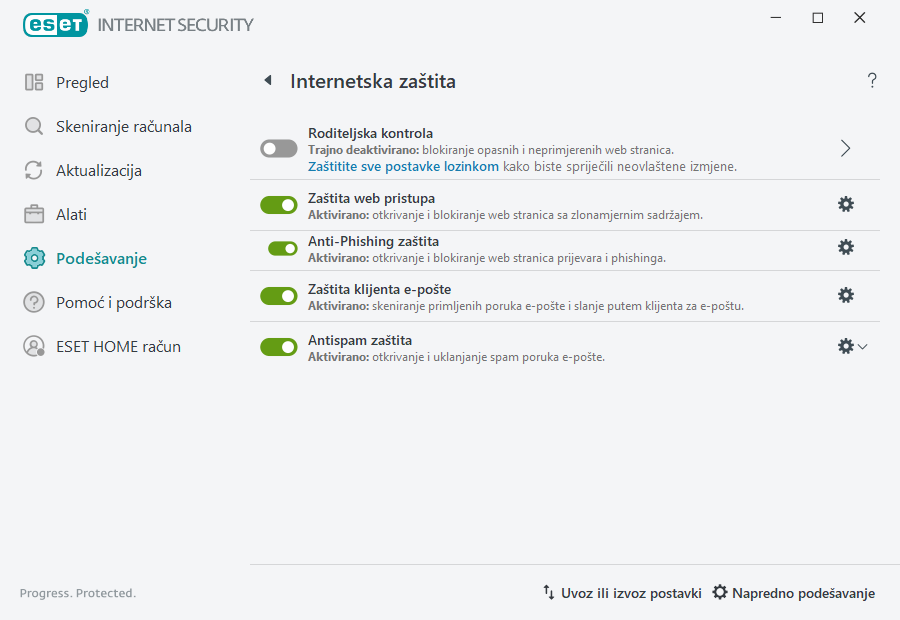Turn off Antispam zaštita
This screenshot has height=620, width=900.
(278, 348)
